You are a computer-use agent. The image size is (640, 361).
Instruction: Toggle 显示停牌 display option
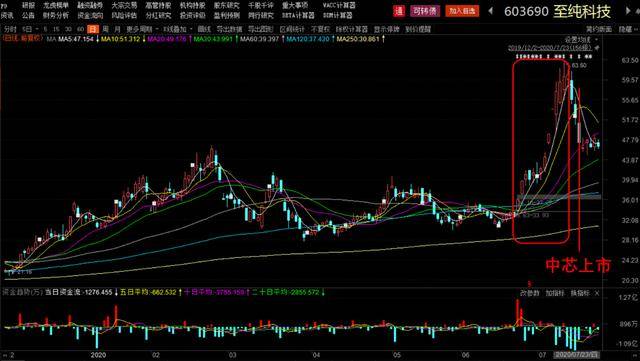pyautogui.click(x=387, y=29)
